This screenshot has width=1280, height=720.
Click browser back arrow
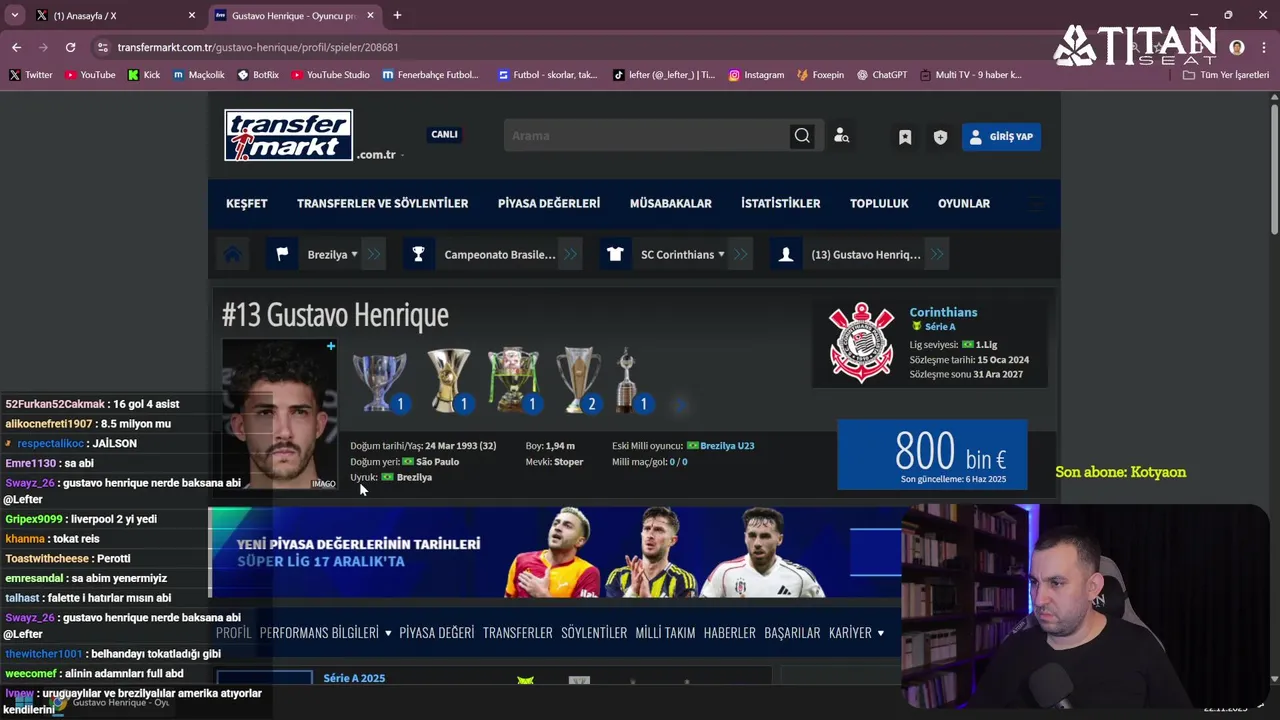(16, 47)
